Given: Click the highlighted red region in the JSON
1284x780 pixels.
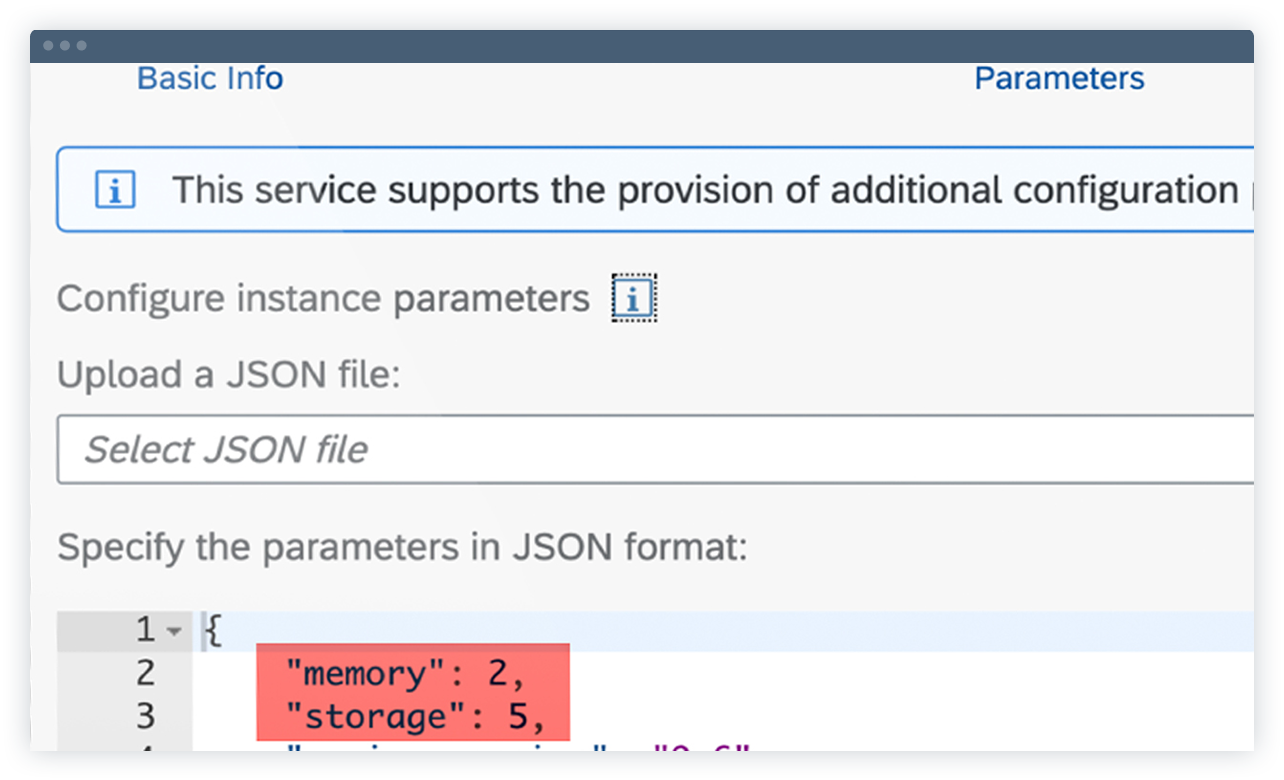Looking at the screenshot, I should [413, 692].
